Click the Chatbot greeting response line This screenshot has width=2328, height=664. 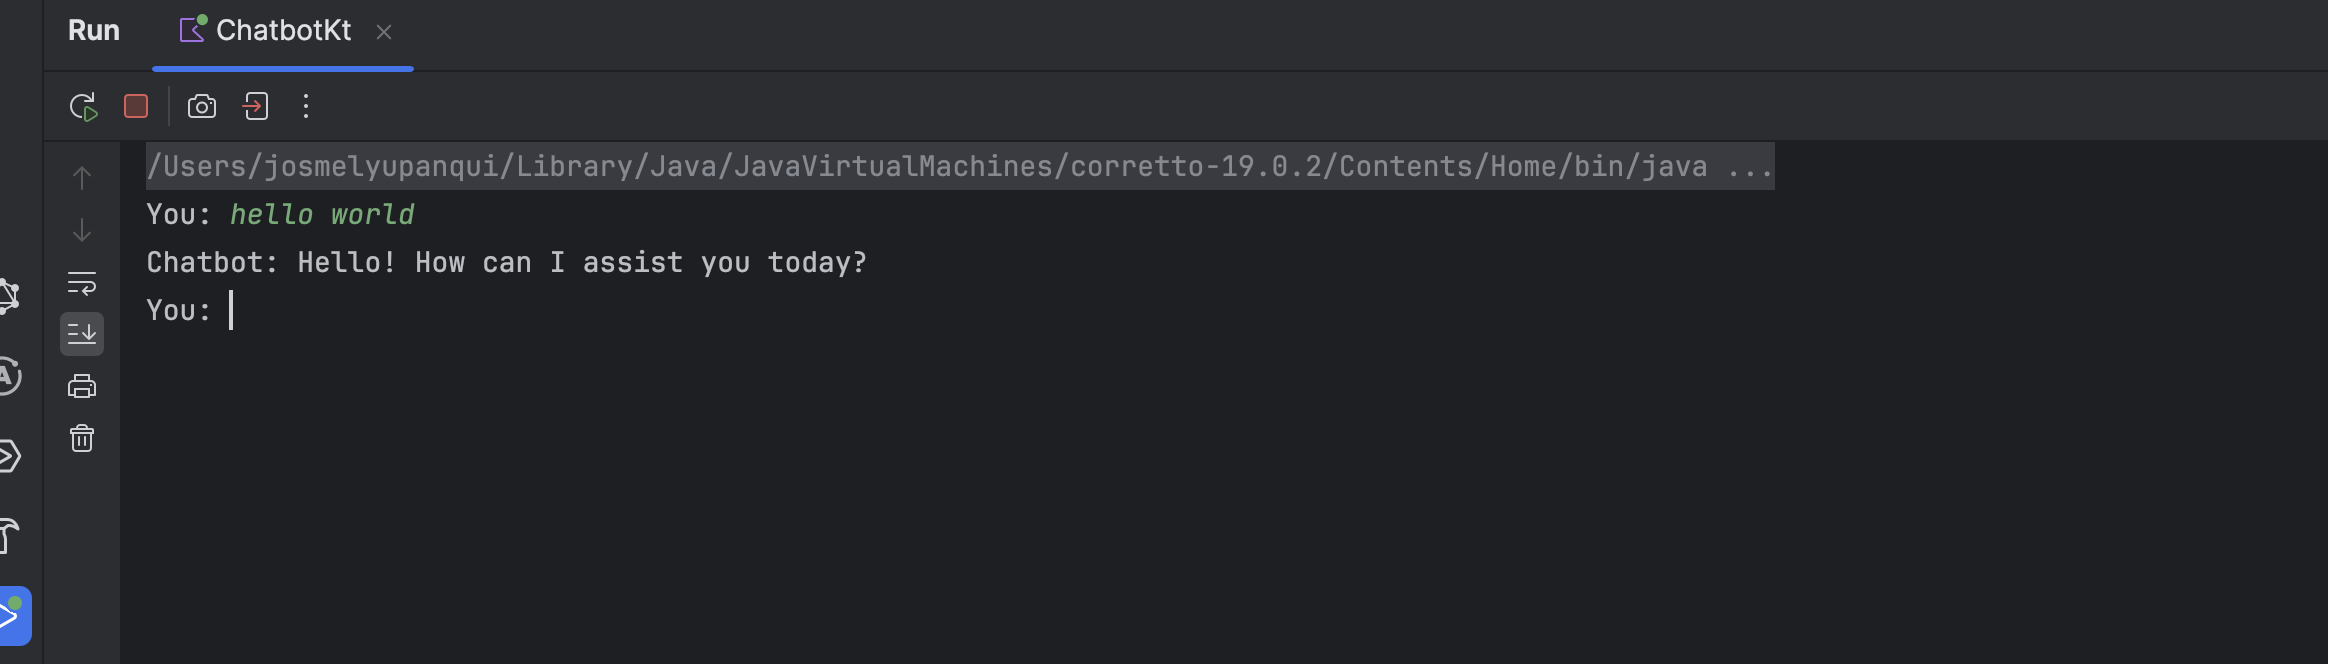point(506,263)
